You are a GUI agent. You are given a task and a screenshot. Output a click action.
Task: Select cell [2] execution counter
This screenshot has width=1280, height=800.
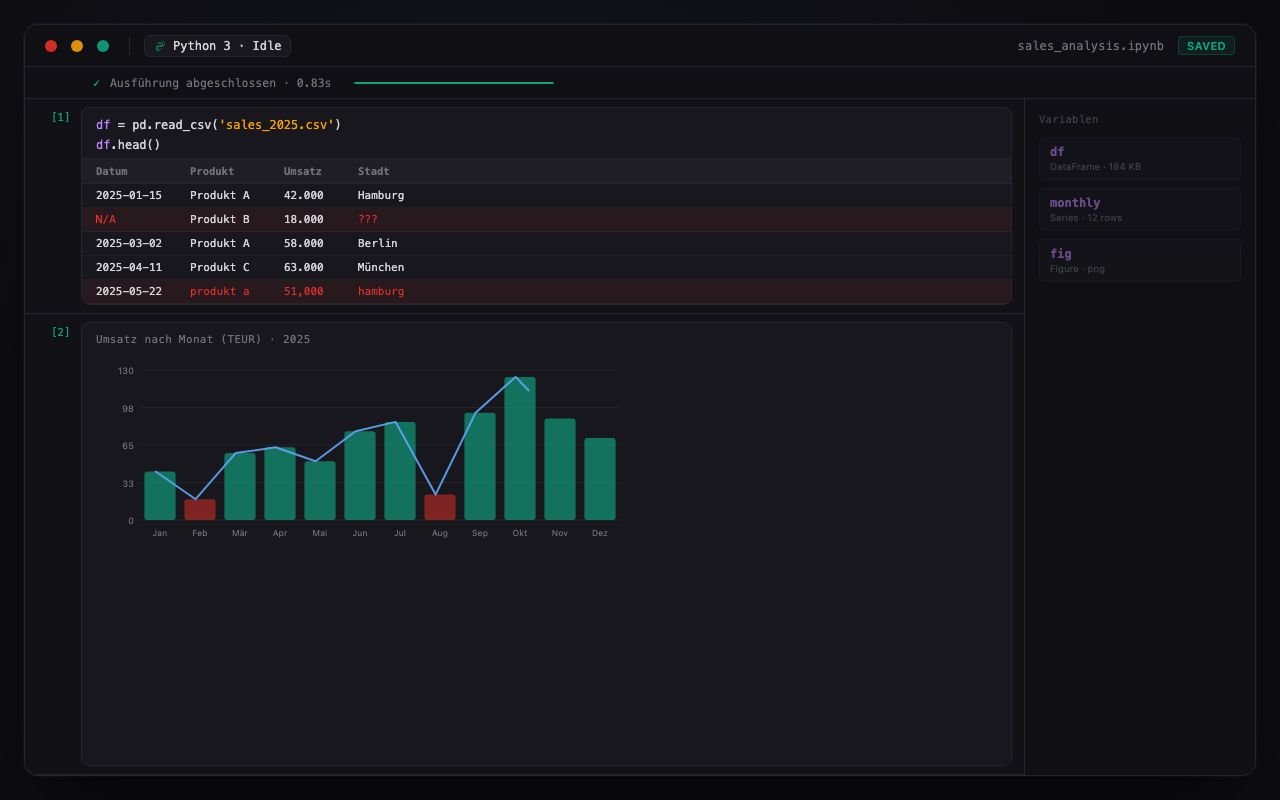61,331
